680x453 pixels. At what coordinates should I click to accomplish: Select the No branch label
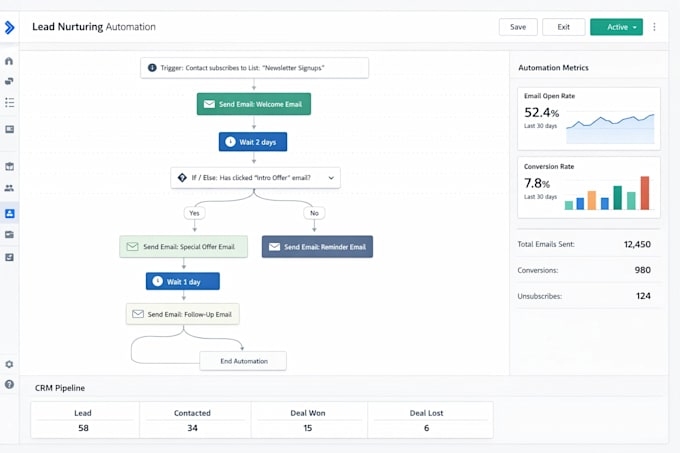tap(314, 213)
